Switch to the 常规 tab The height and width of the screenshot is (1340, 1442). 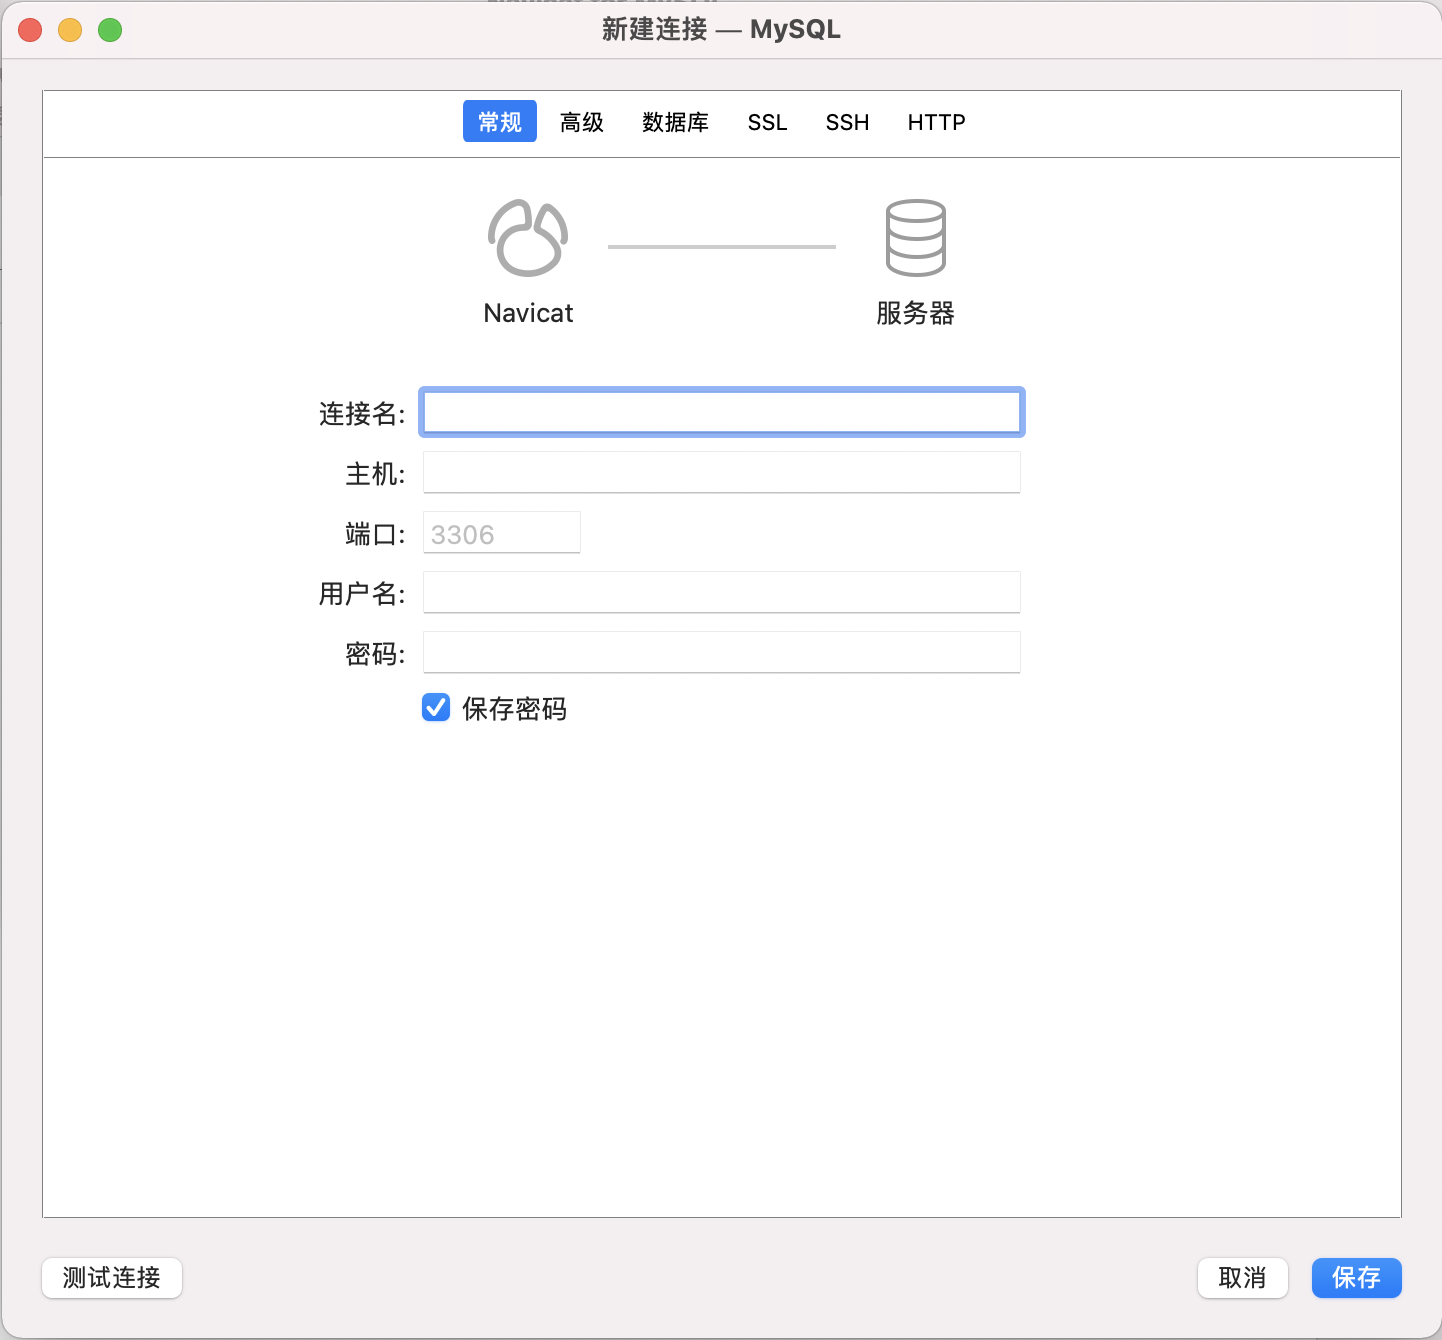pyautogui.click(x=500, y=122)
